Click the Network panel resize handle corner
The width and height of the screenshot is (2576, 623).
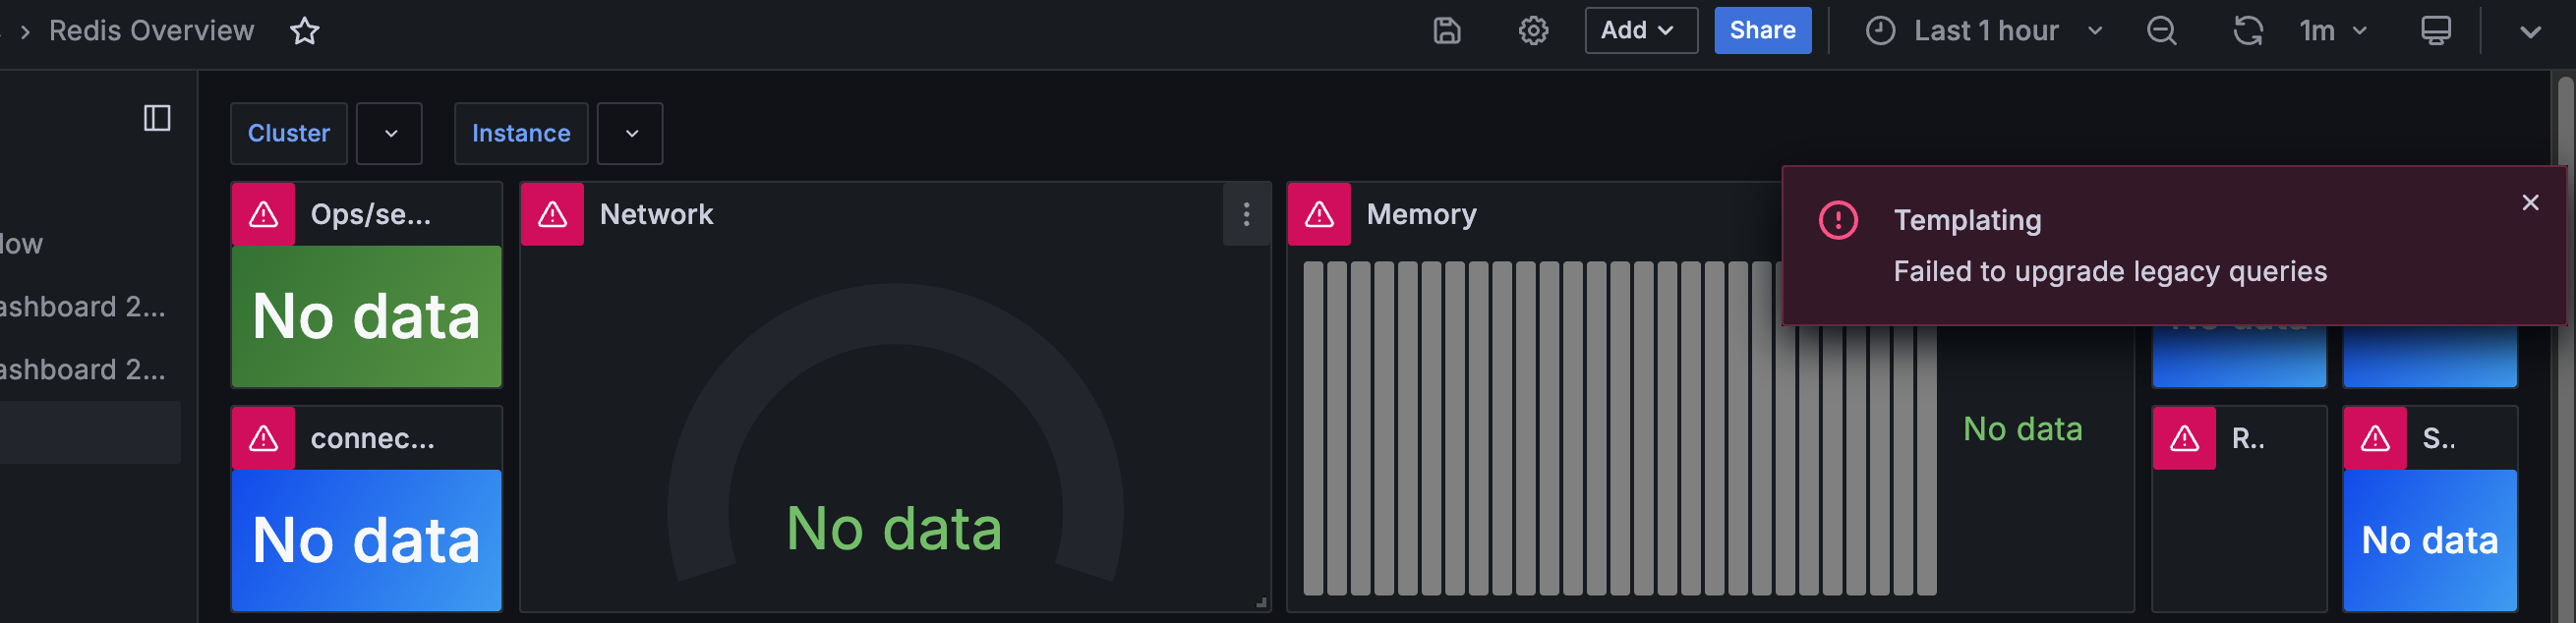tap(1262, 602)
